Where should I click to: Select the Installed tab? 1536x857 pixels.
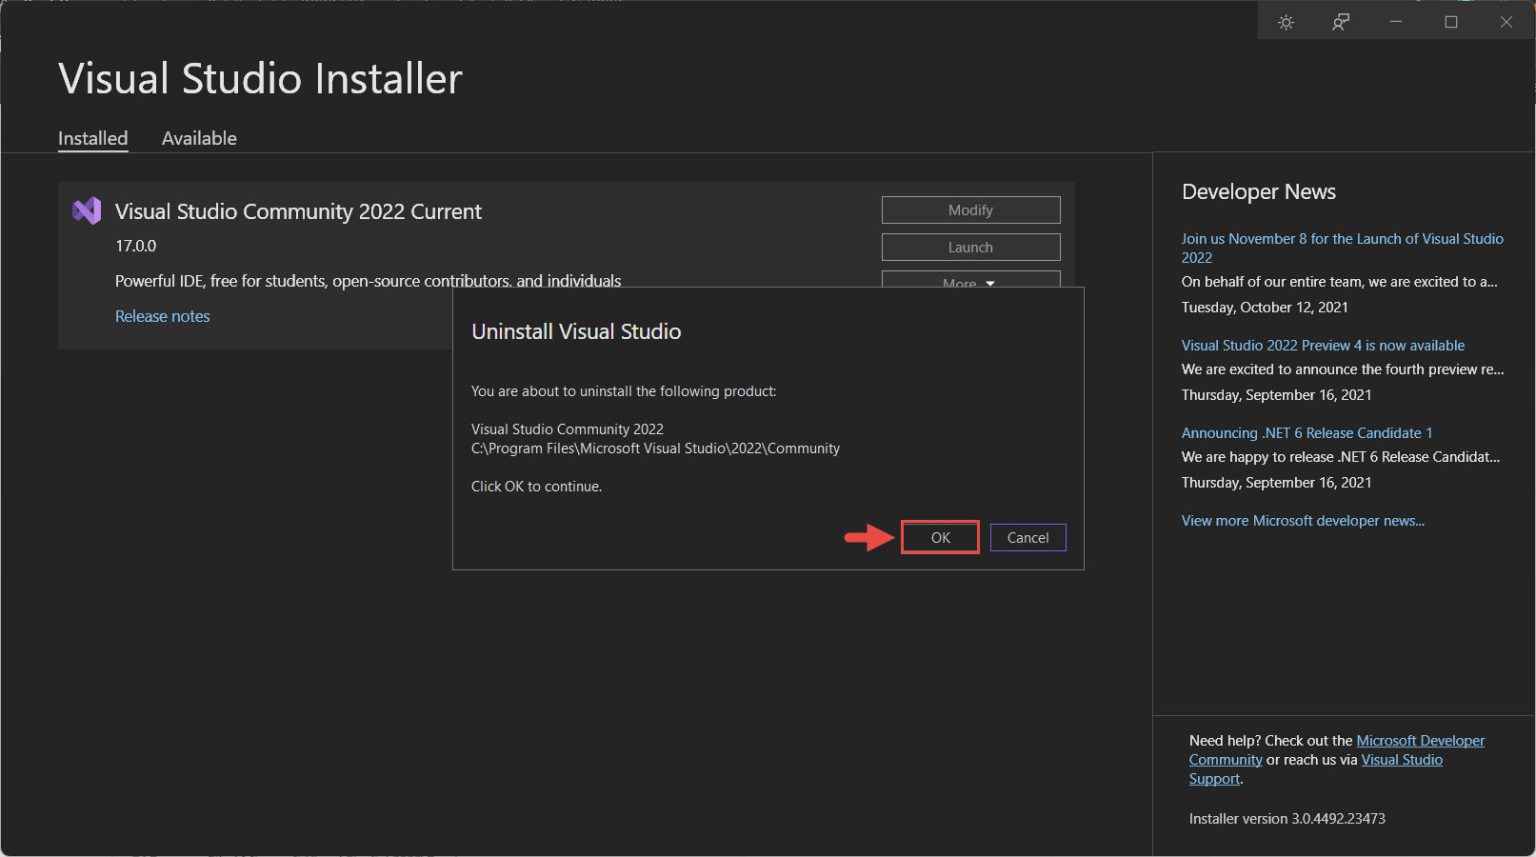[x=93, y=138]
